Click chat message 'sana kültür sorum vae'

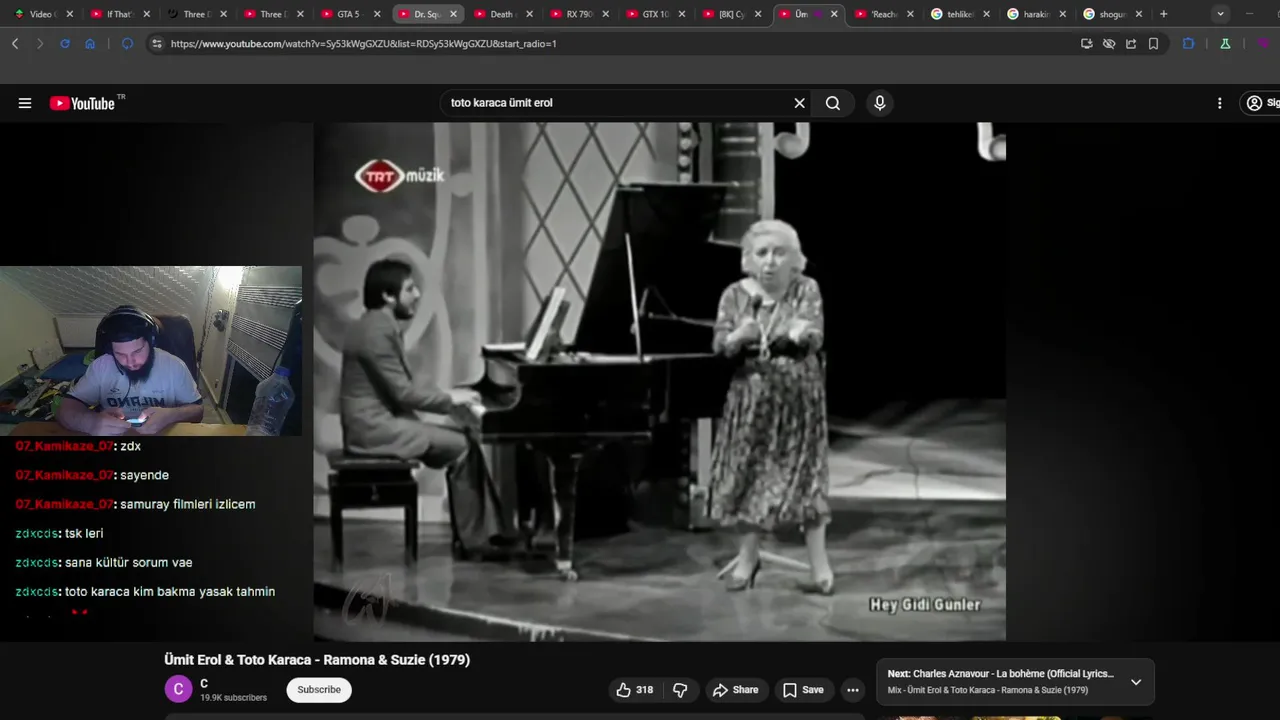click(129, 563)
